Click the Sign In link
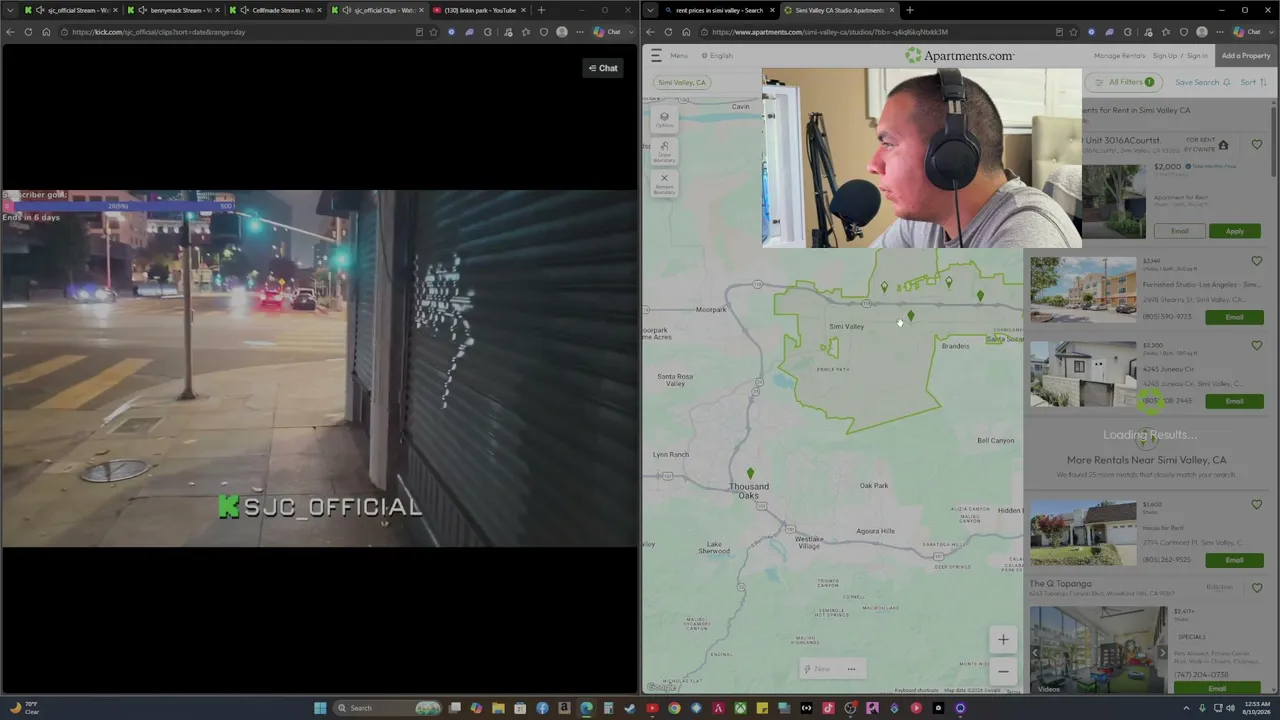 coord(1197,55)
